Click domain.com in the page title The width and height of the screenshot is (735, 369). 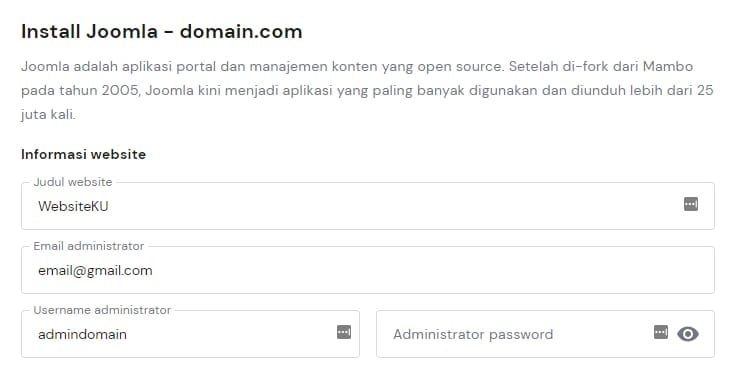[241, 31]
